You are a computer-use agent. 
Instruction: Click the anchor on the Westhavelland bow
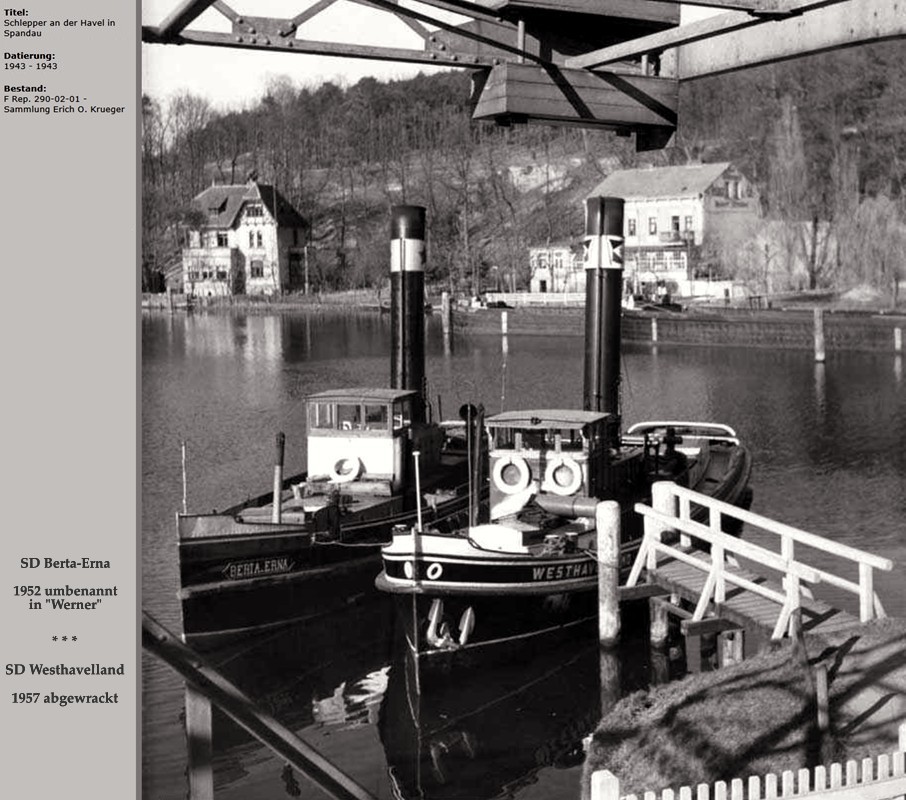coord(450,623)
